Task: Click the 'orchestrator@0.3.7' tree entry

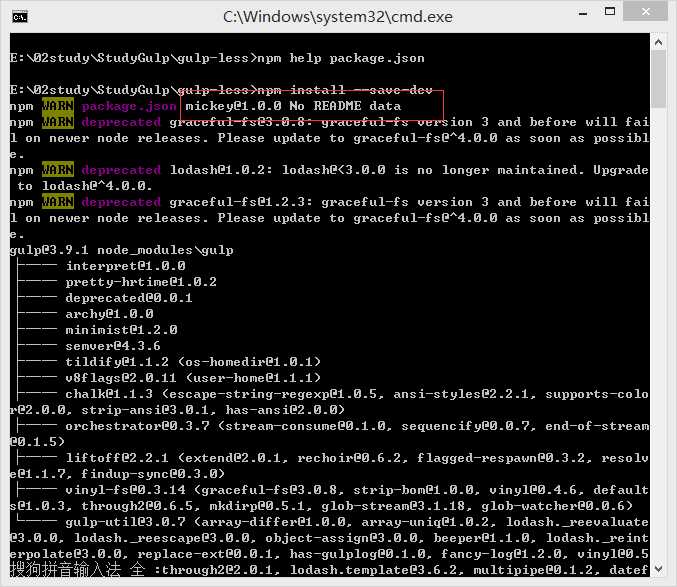Action: point(138,426)
